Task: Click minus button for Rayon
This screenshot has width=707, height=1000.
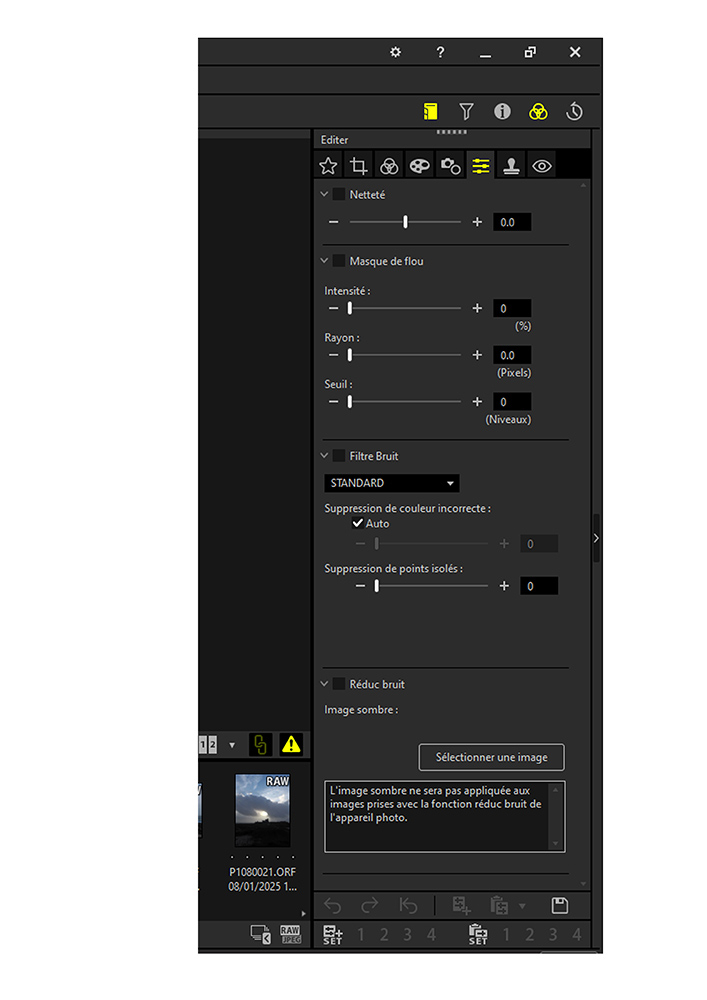Action: tap(333, 355)
